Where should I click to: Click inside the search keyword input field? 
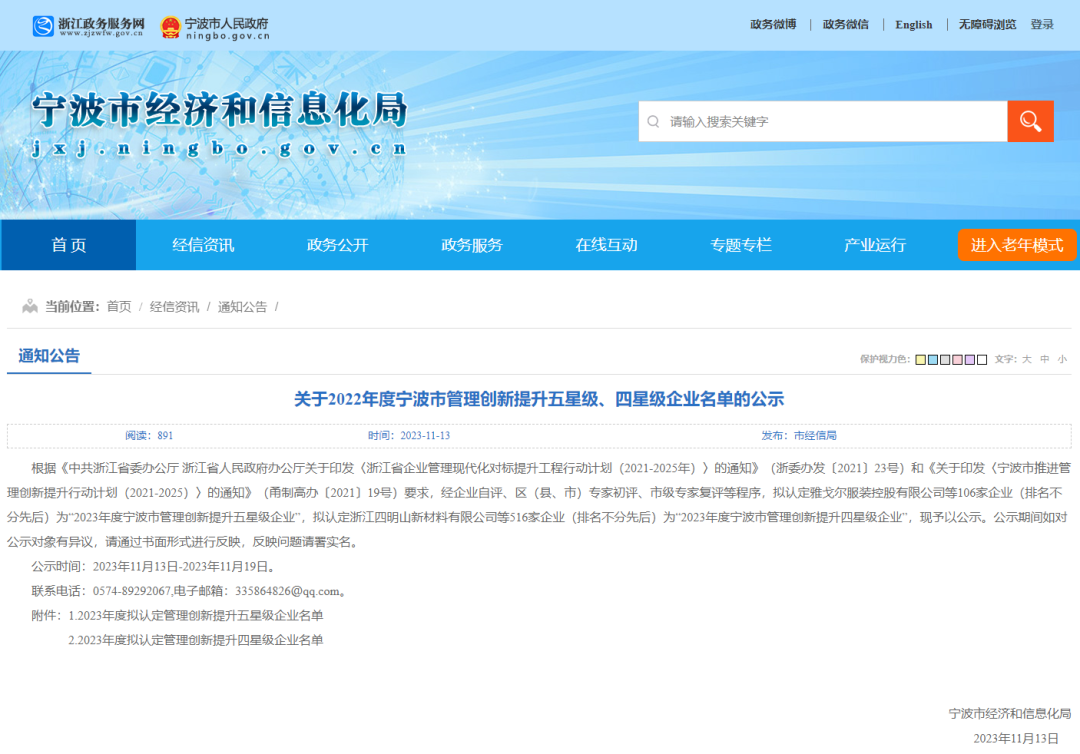point(820,121)
